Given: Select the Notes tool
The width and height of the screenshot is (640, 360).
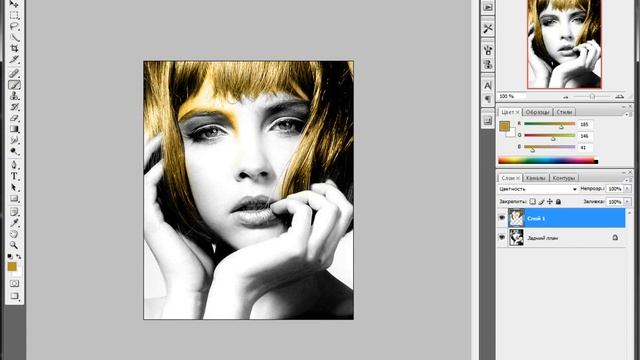Looking at the screenshot, I should [x=14, y=212].
